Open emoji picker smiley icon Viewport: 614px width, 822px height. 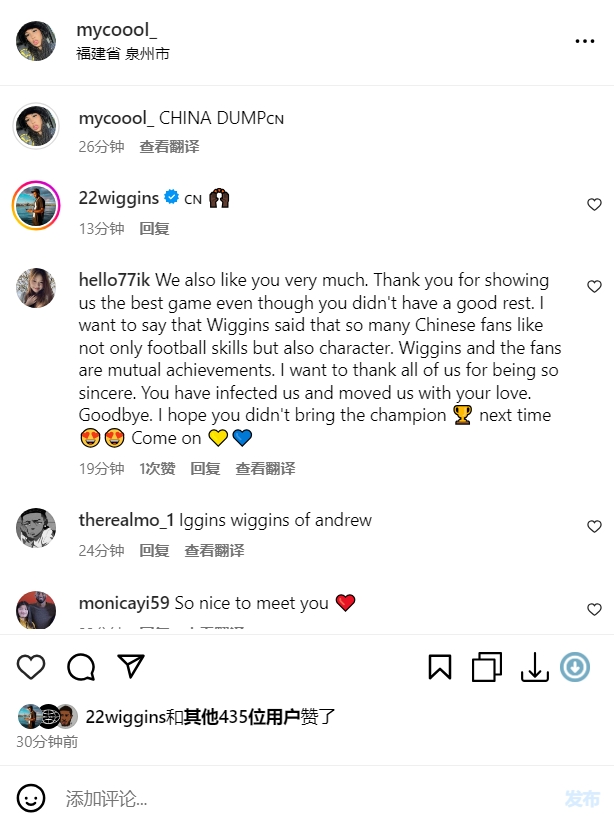31,798
